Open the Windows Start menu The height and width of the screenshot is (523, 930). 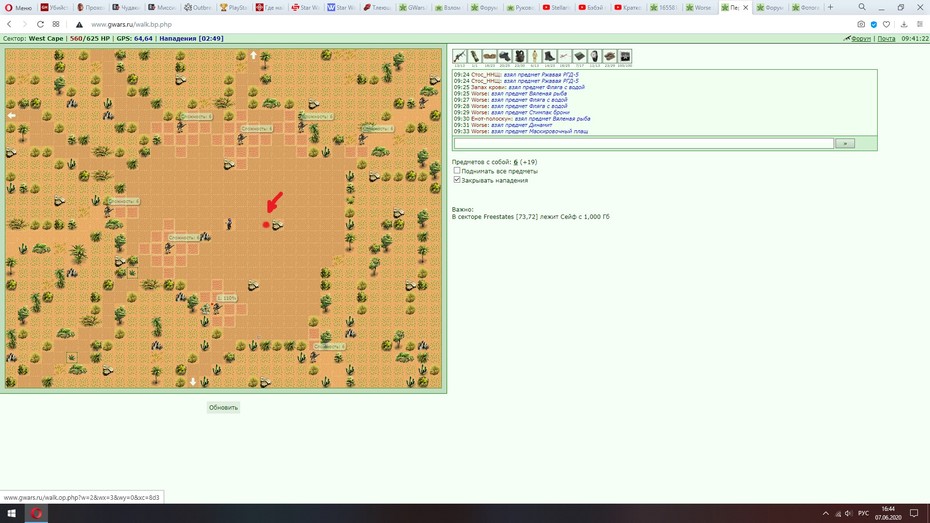click(11, 514)
